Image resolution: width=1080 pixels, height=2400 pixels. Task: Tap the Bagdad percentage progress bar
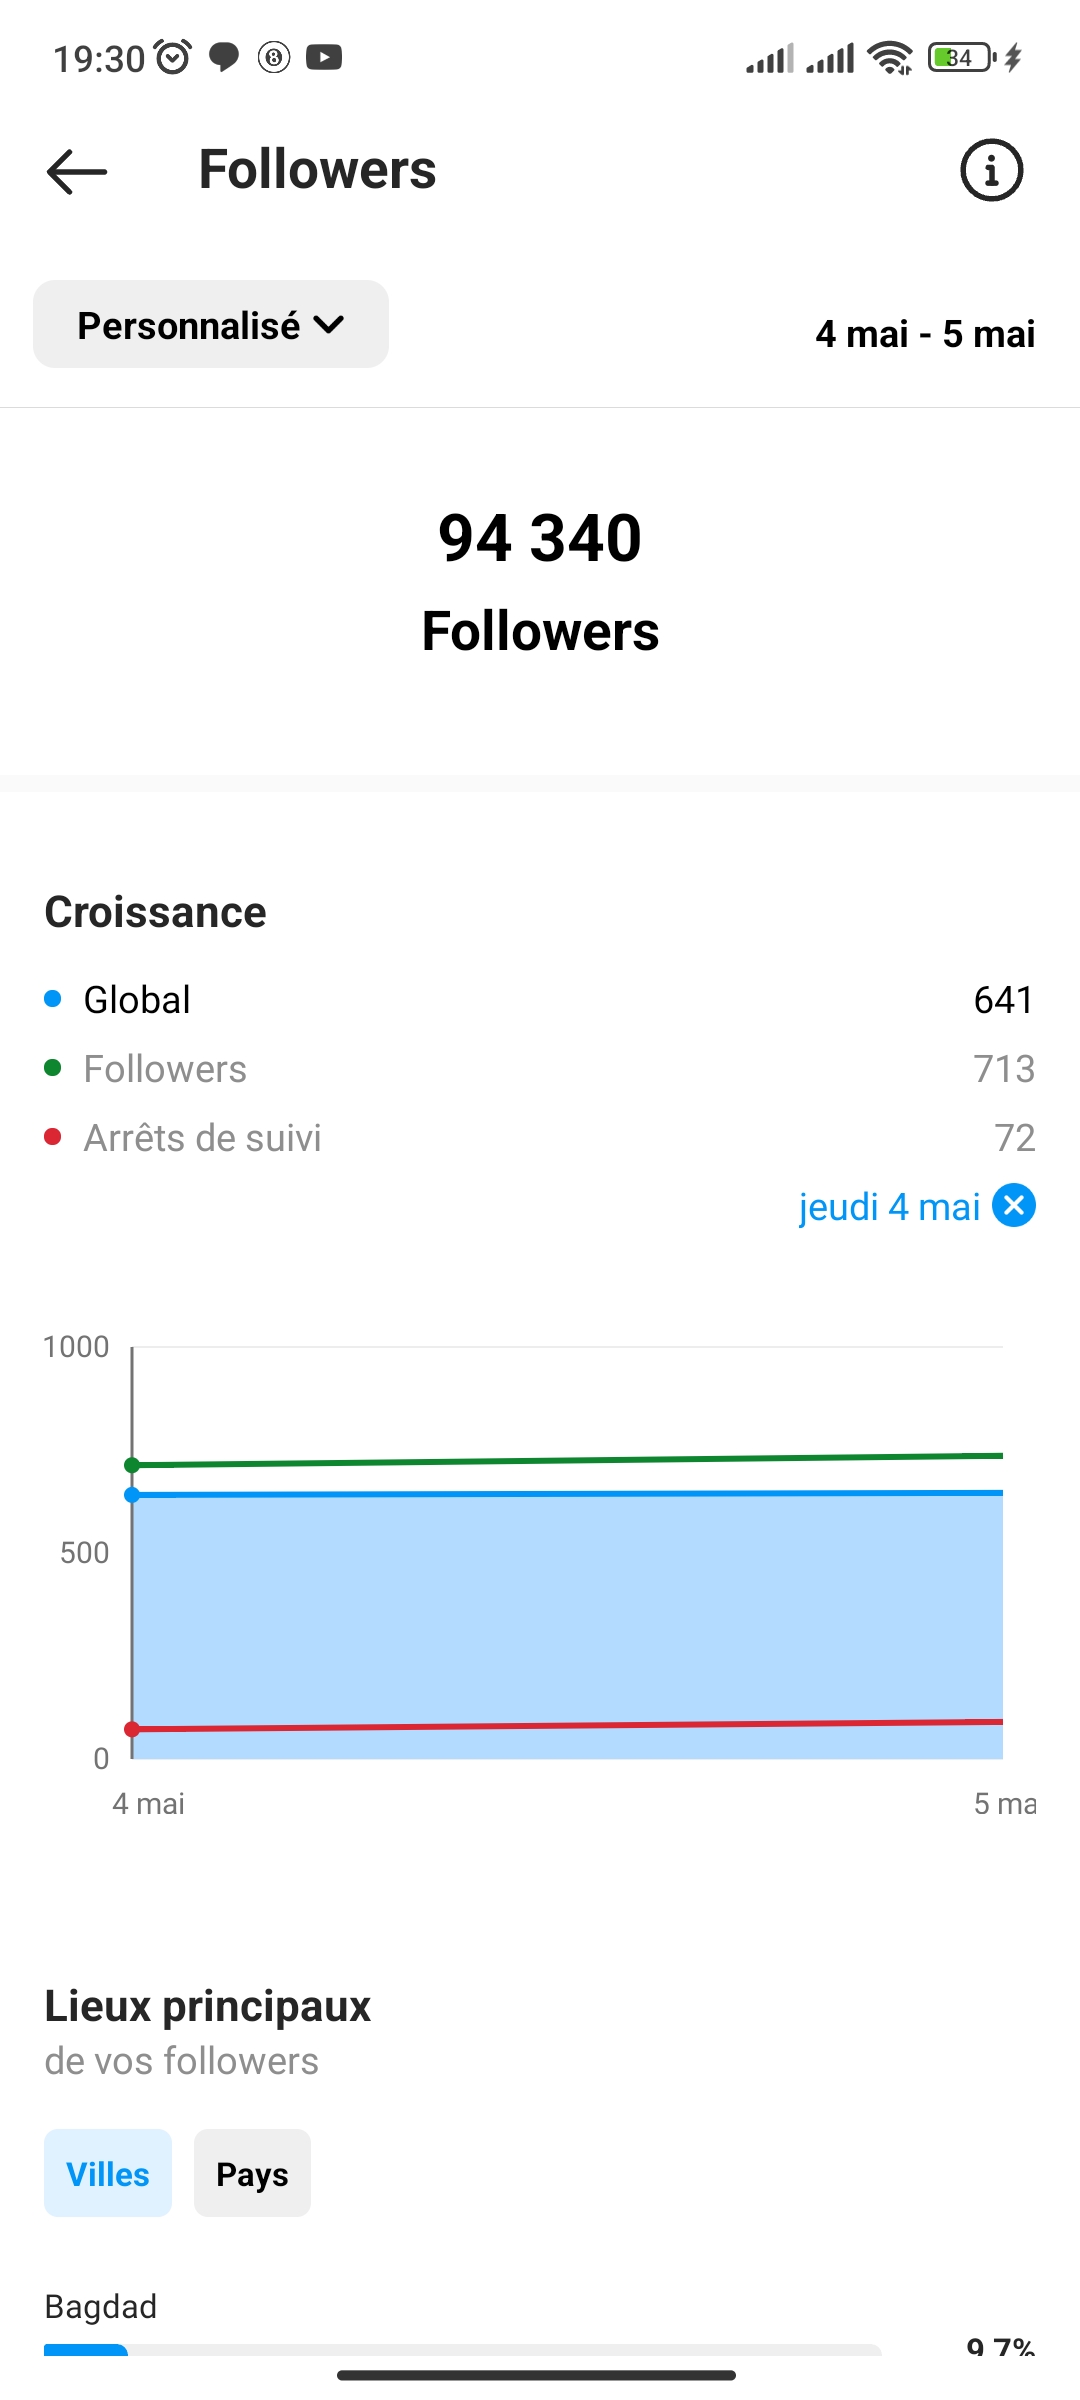[462, 2349]
